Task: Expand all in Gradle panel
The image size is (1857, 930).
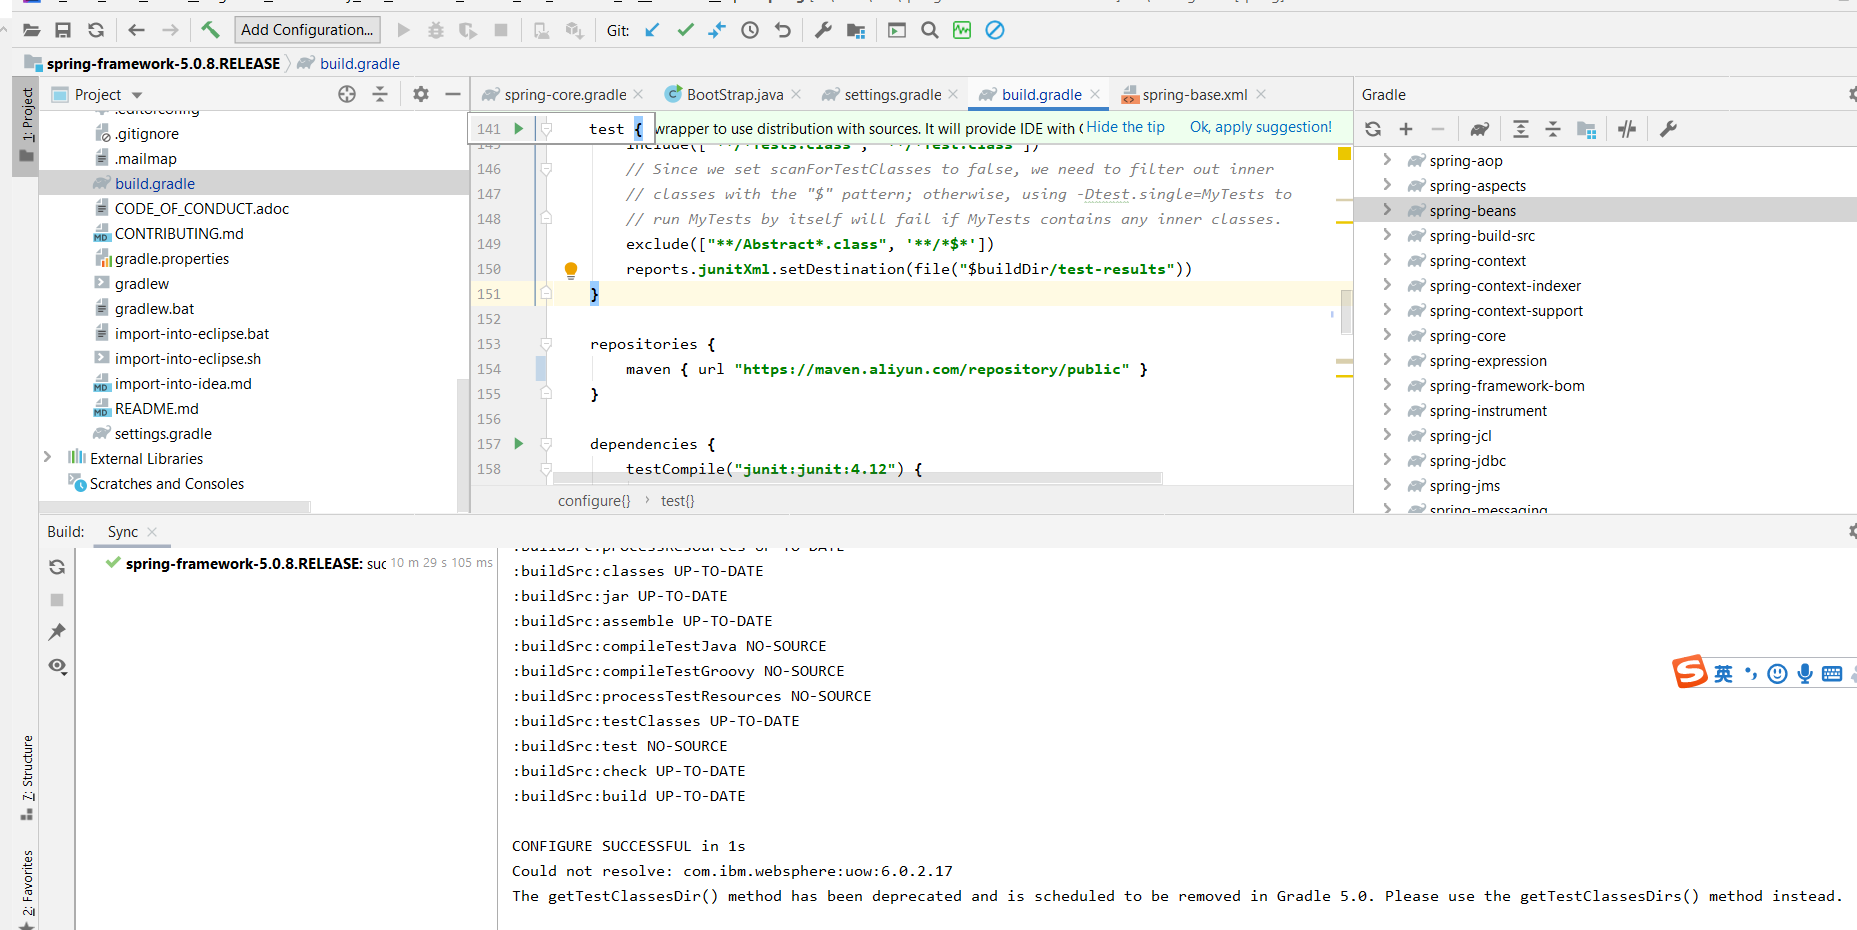Action: click(x=1521, y=129)
